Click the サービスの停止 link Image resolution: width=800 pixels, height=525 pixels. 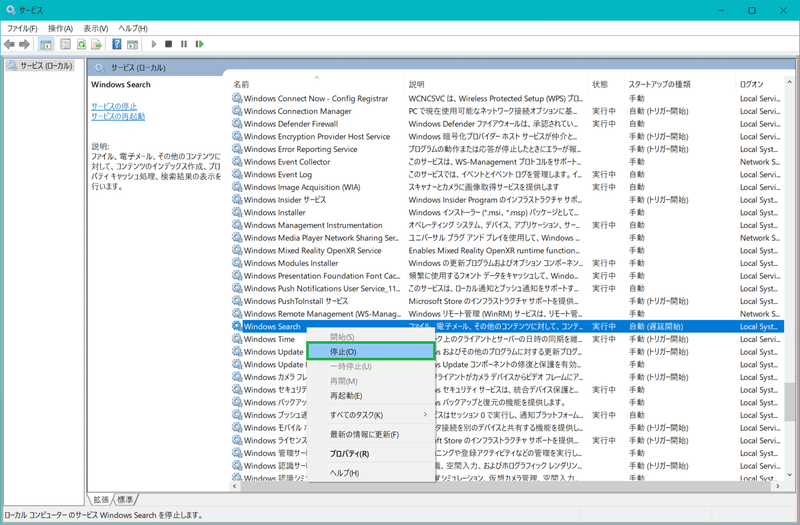[x=114, y=106]
